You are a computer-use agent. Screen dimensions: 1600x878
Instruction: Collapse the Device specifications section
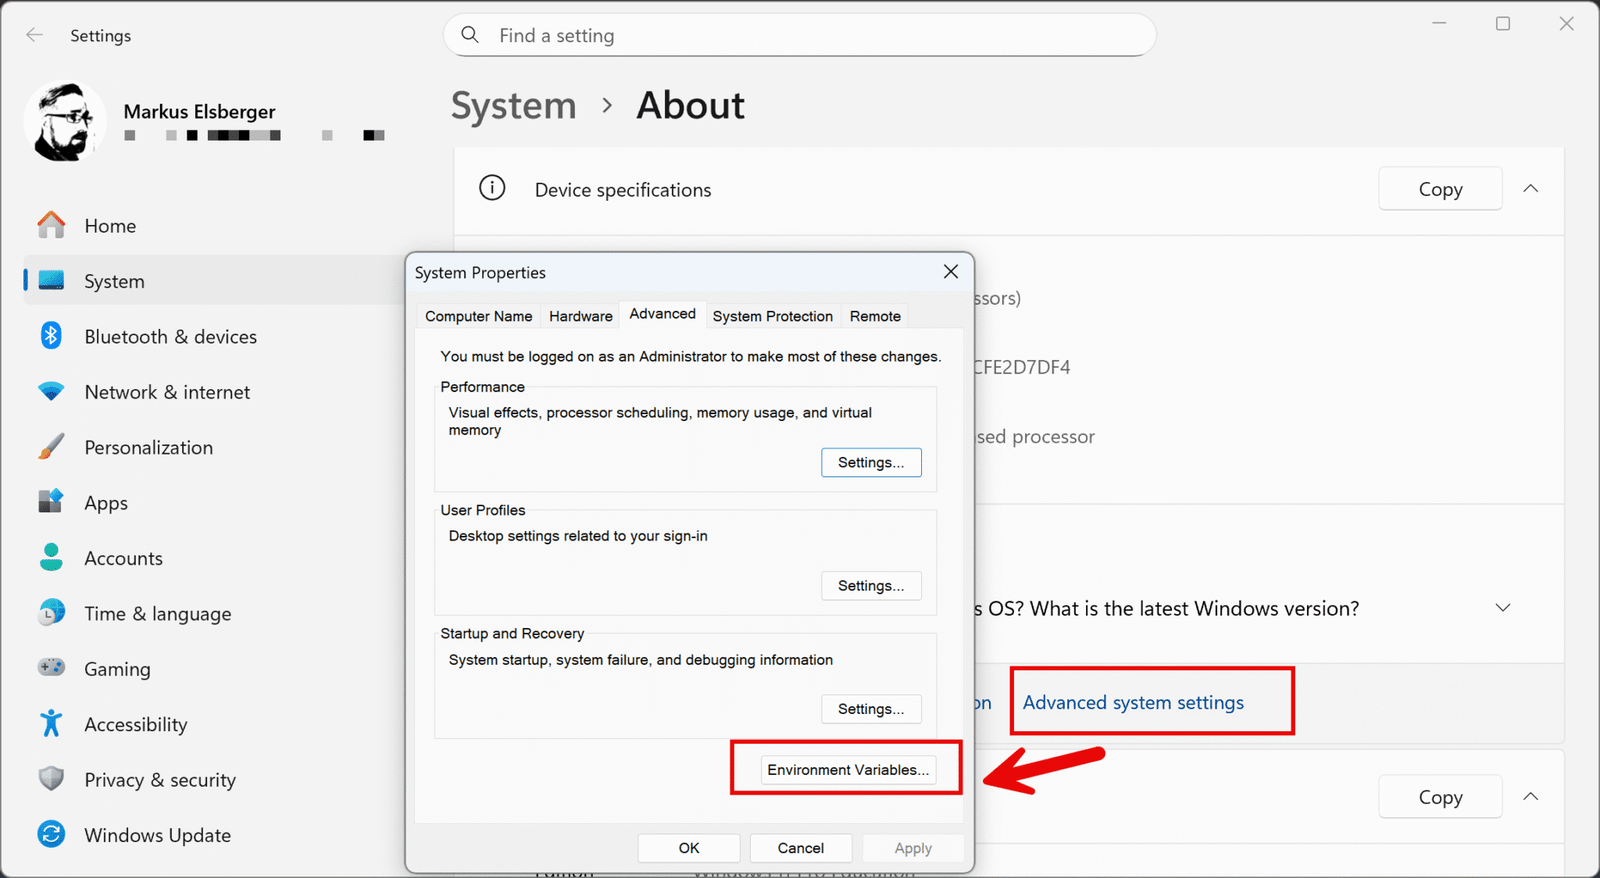1531,188
